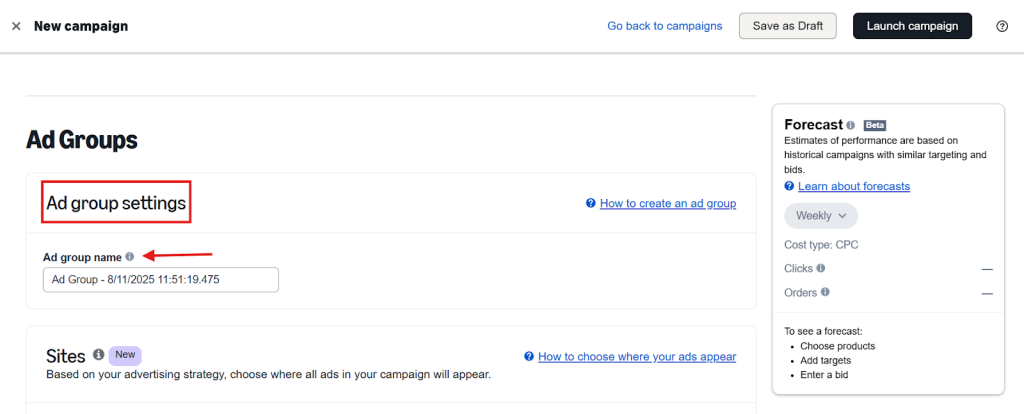This screenshot has width=1024, height=414.
Task: Launch the campaign
Action: pos(912,26)
